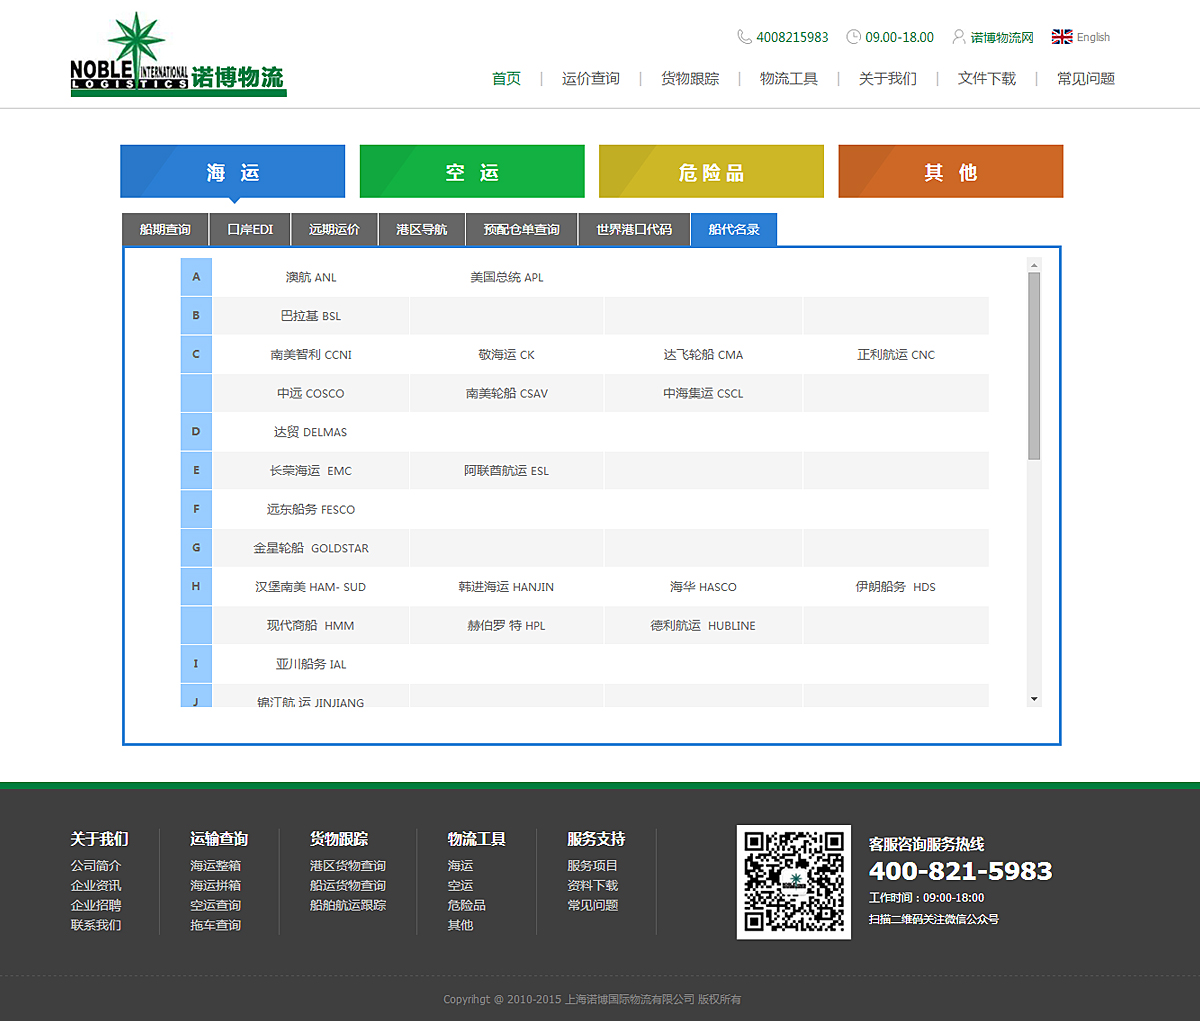Image resolution: width=1200 pixels, height=1021 pixels.
Task: Open 常见问题 navigation item
Action: point(1086,78)
